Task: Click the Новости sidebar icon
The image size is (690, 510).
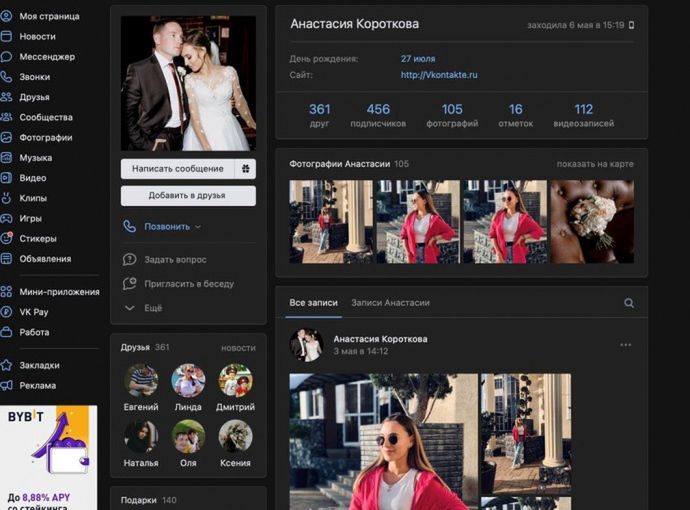Action: tap(6, 37)
